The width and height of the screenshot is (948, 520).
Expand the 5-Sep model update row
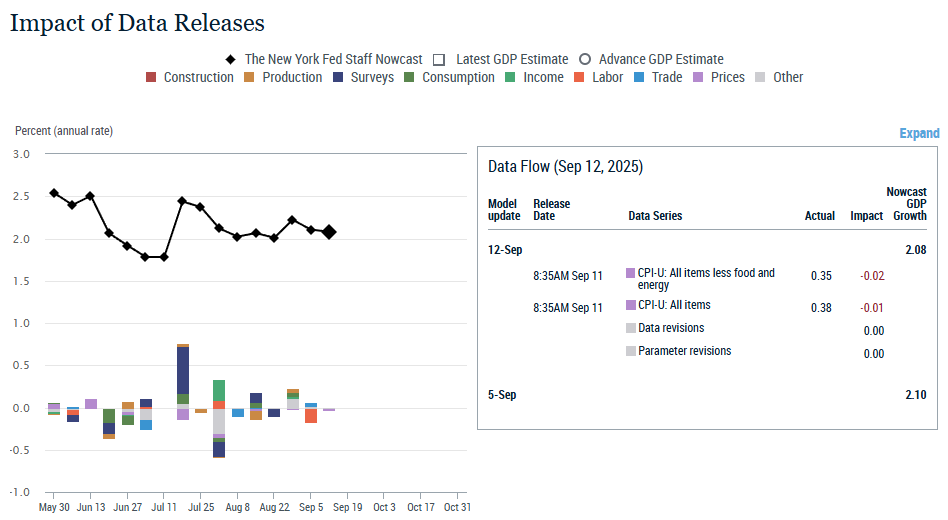tap(502, 395)
